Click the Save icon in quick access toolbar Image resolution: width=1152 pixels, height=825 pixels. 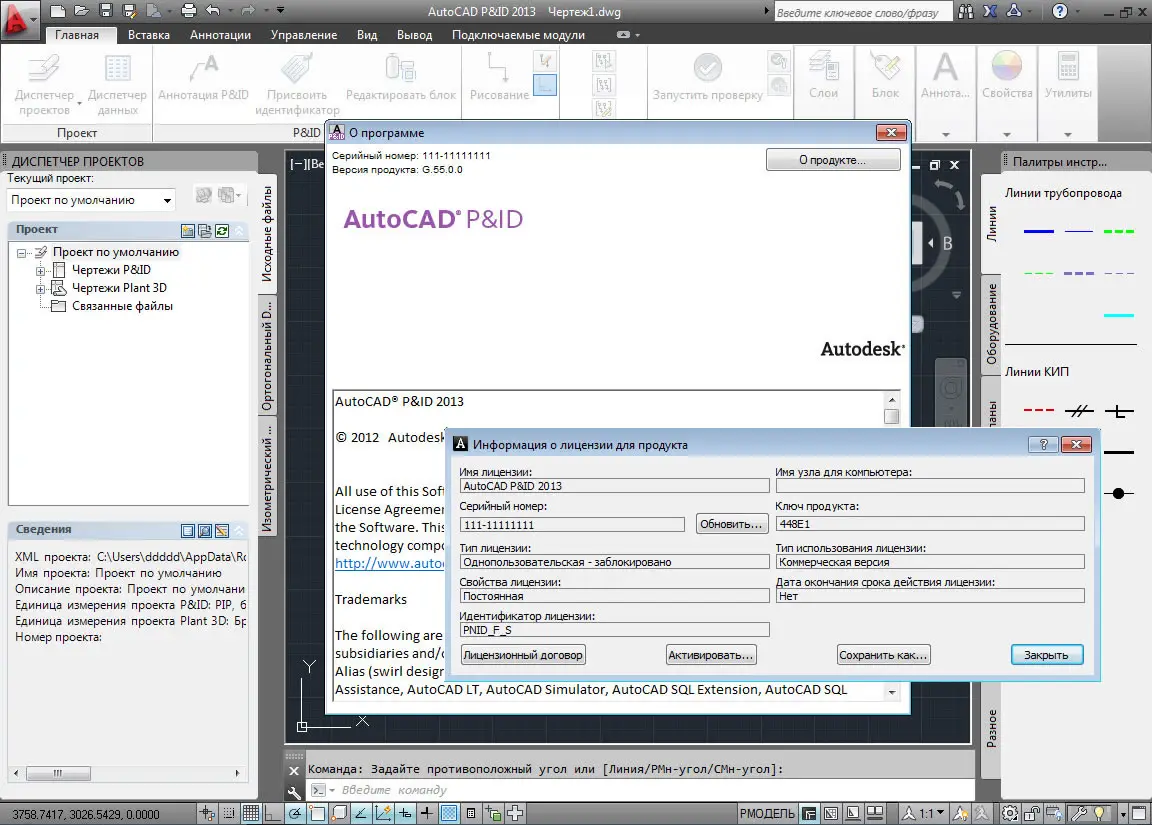point(106,10)
